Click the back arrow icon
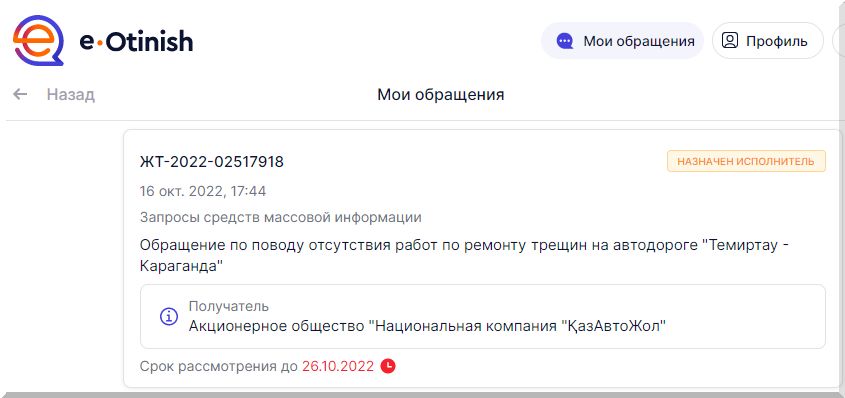This screenshot has width=845, height=398. point(20,95)
